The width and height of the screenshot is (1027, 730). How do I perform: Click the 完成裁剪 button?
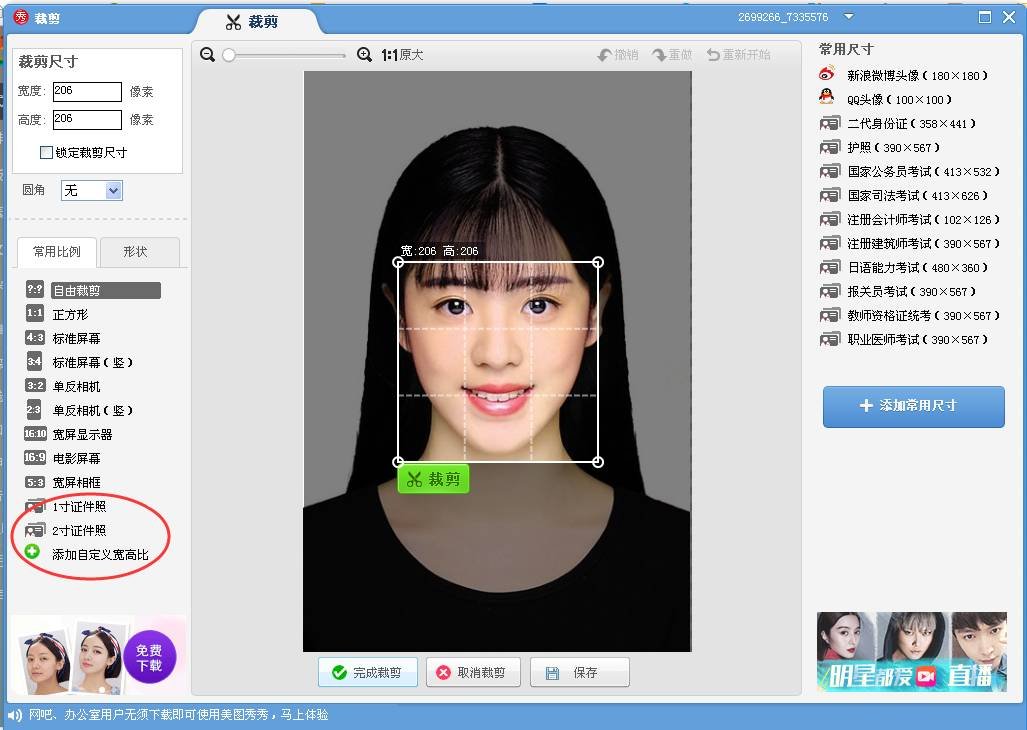tap(367, 673)
